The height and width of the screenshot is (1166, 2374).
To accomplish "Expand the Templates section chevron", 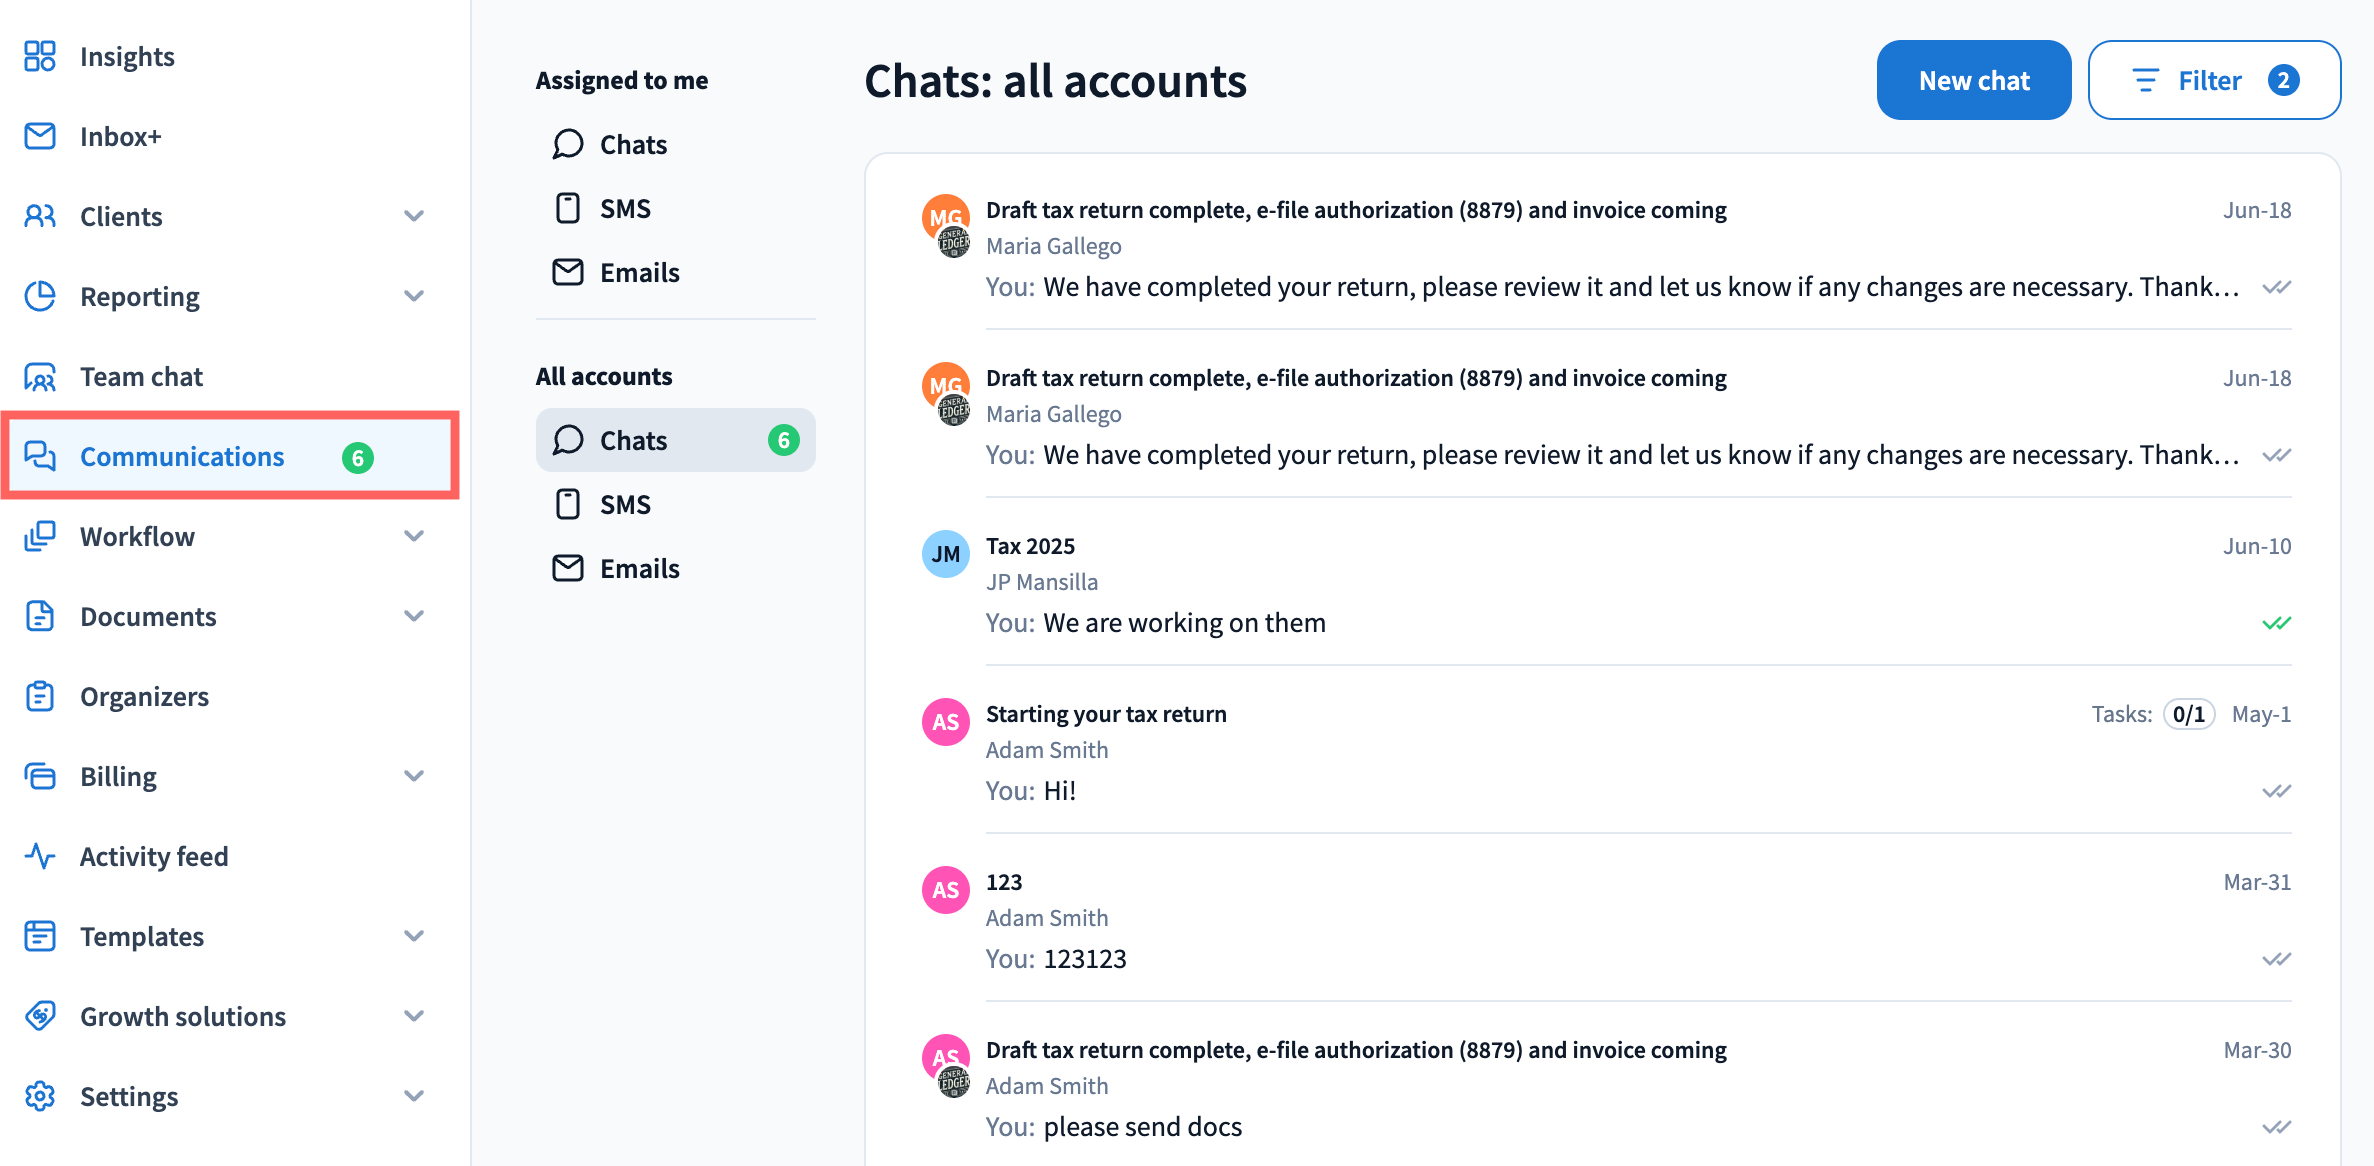I will pyautogui.click(x=414, y=936).
